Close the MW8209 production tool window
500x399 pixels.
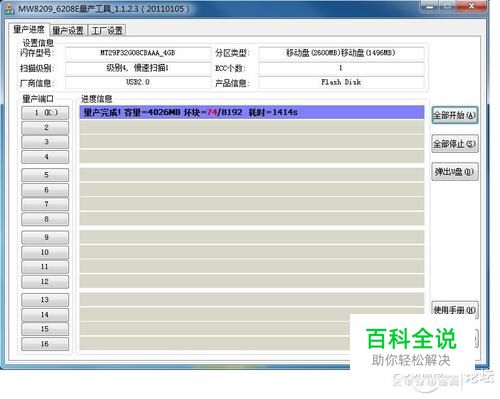point(471,6)
